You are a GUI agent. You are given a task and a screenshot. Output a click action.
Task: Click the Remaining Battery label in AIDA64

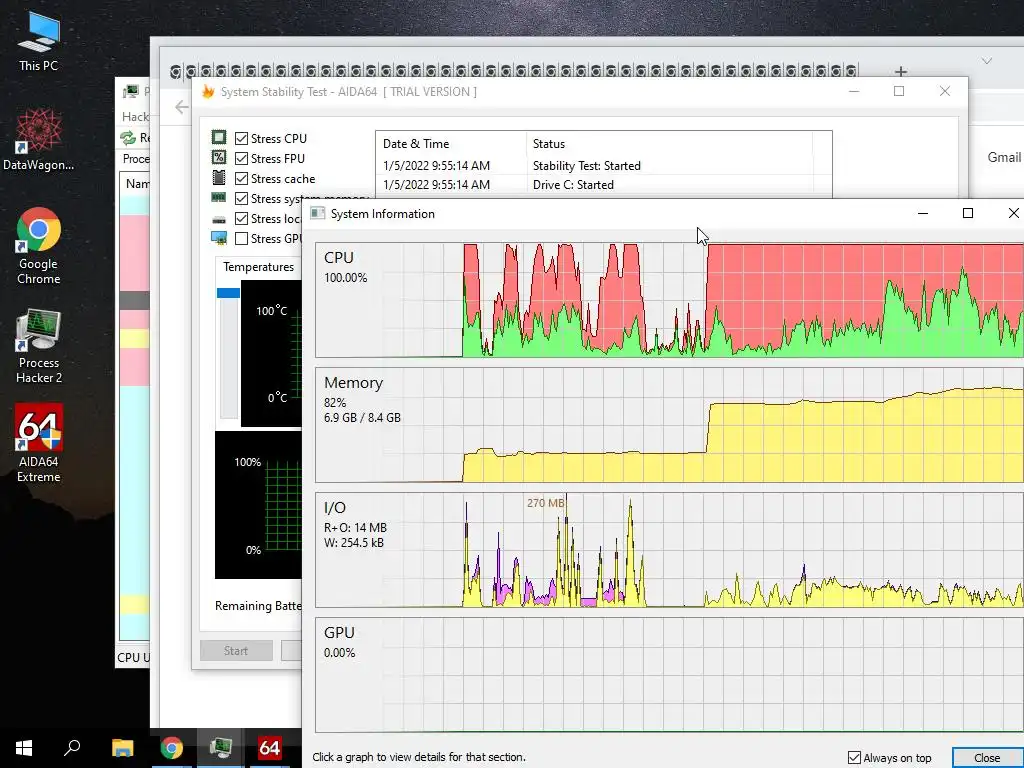coord(258,606)
